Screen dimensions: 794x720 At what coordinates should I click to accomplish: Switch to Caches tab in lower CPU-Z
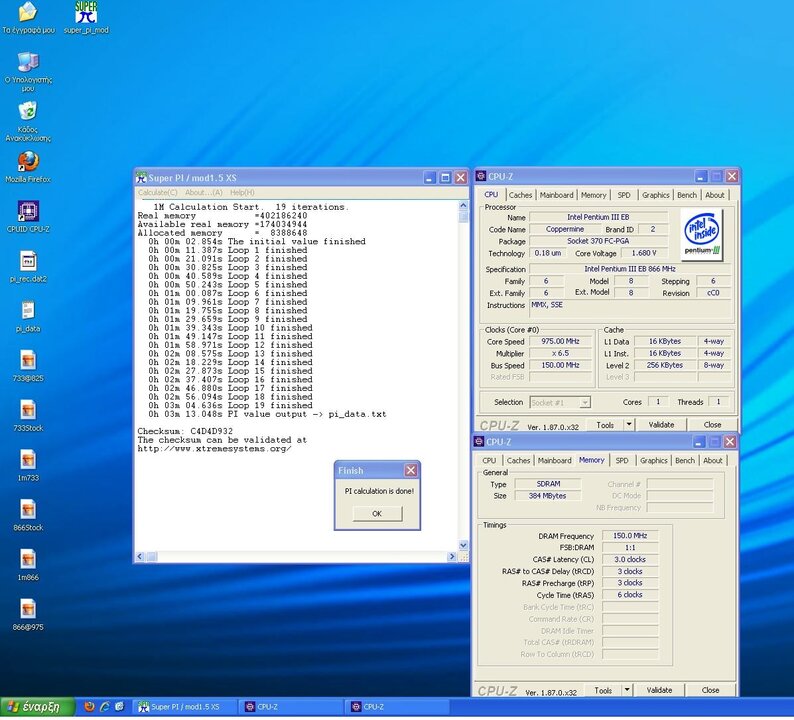[x=519, y=460]
